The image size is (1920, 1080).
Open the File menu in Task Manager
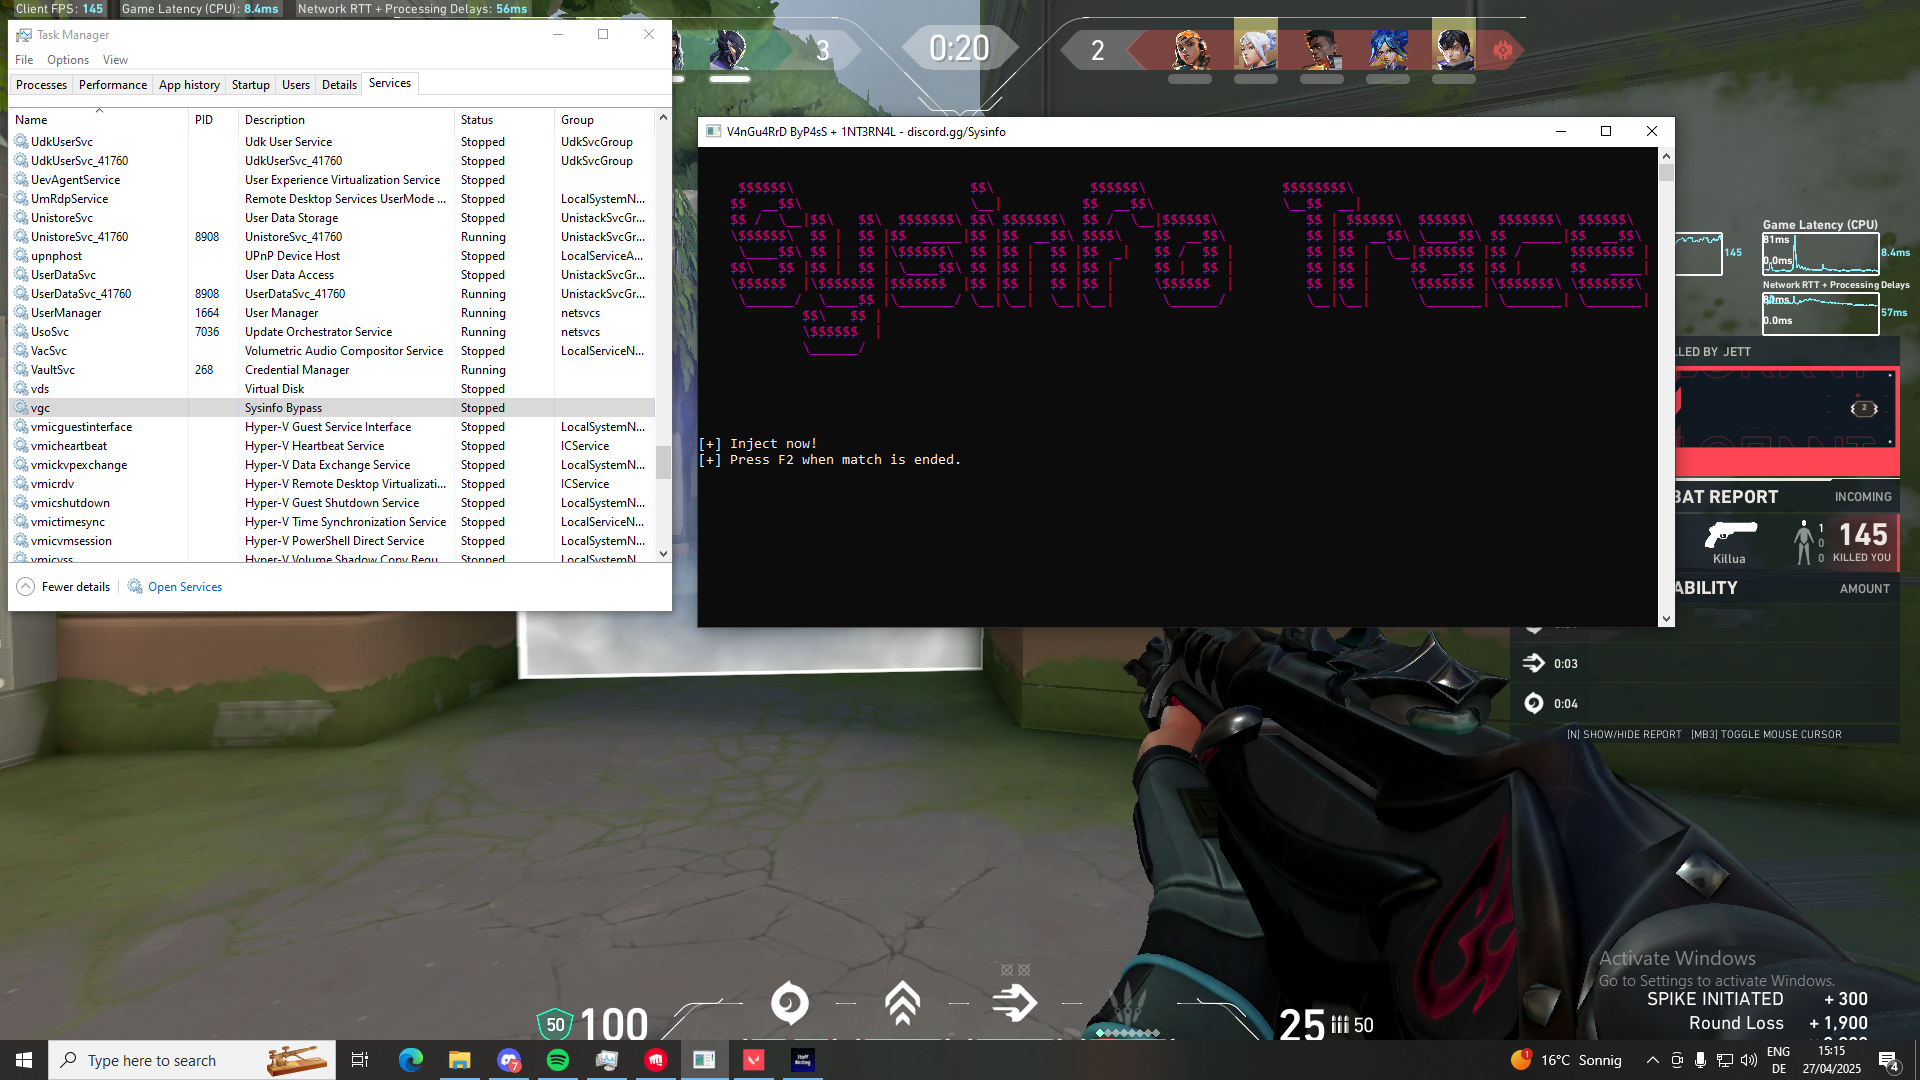click(x=24, y=60)
